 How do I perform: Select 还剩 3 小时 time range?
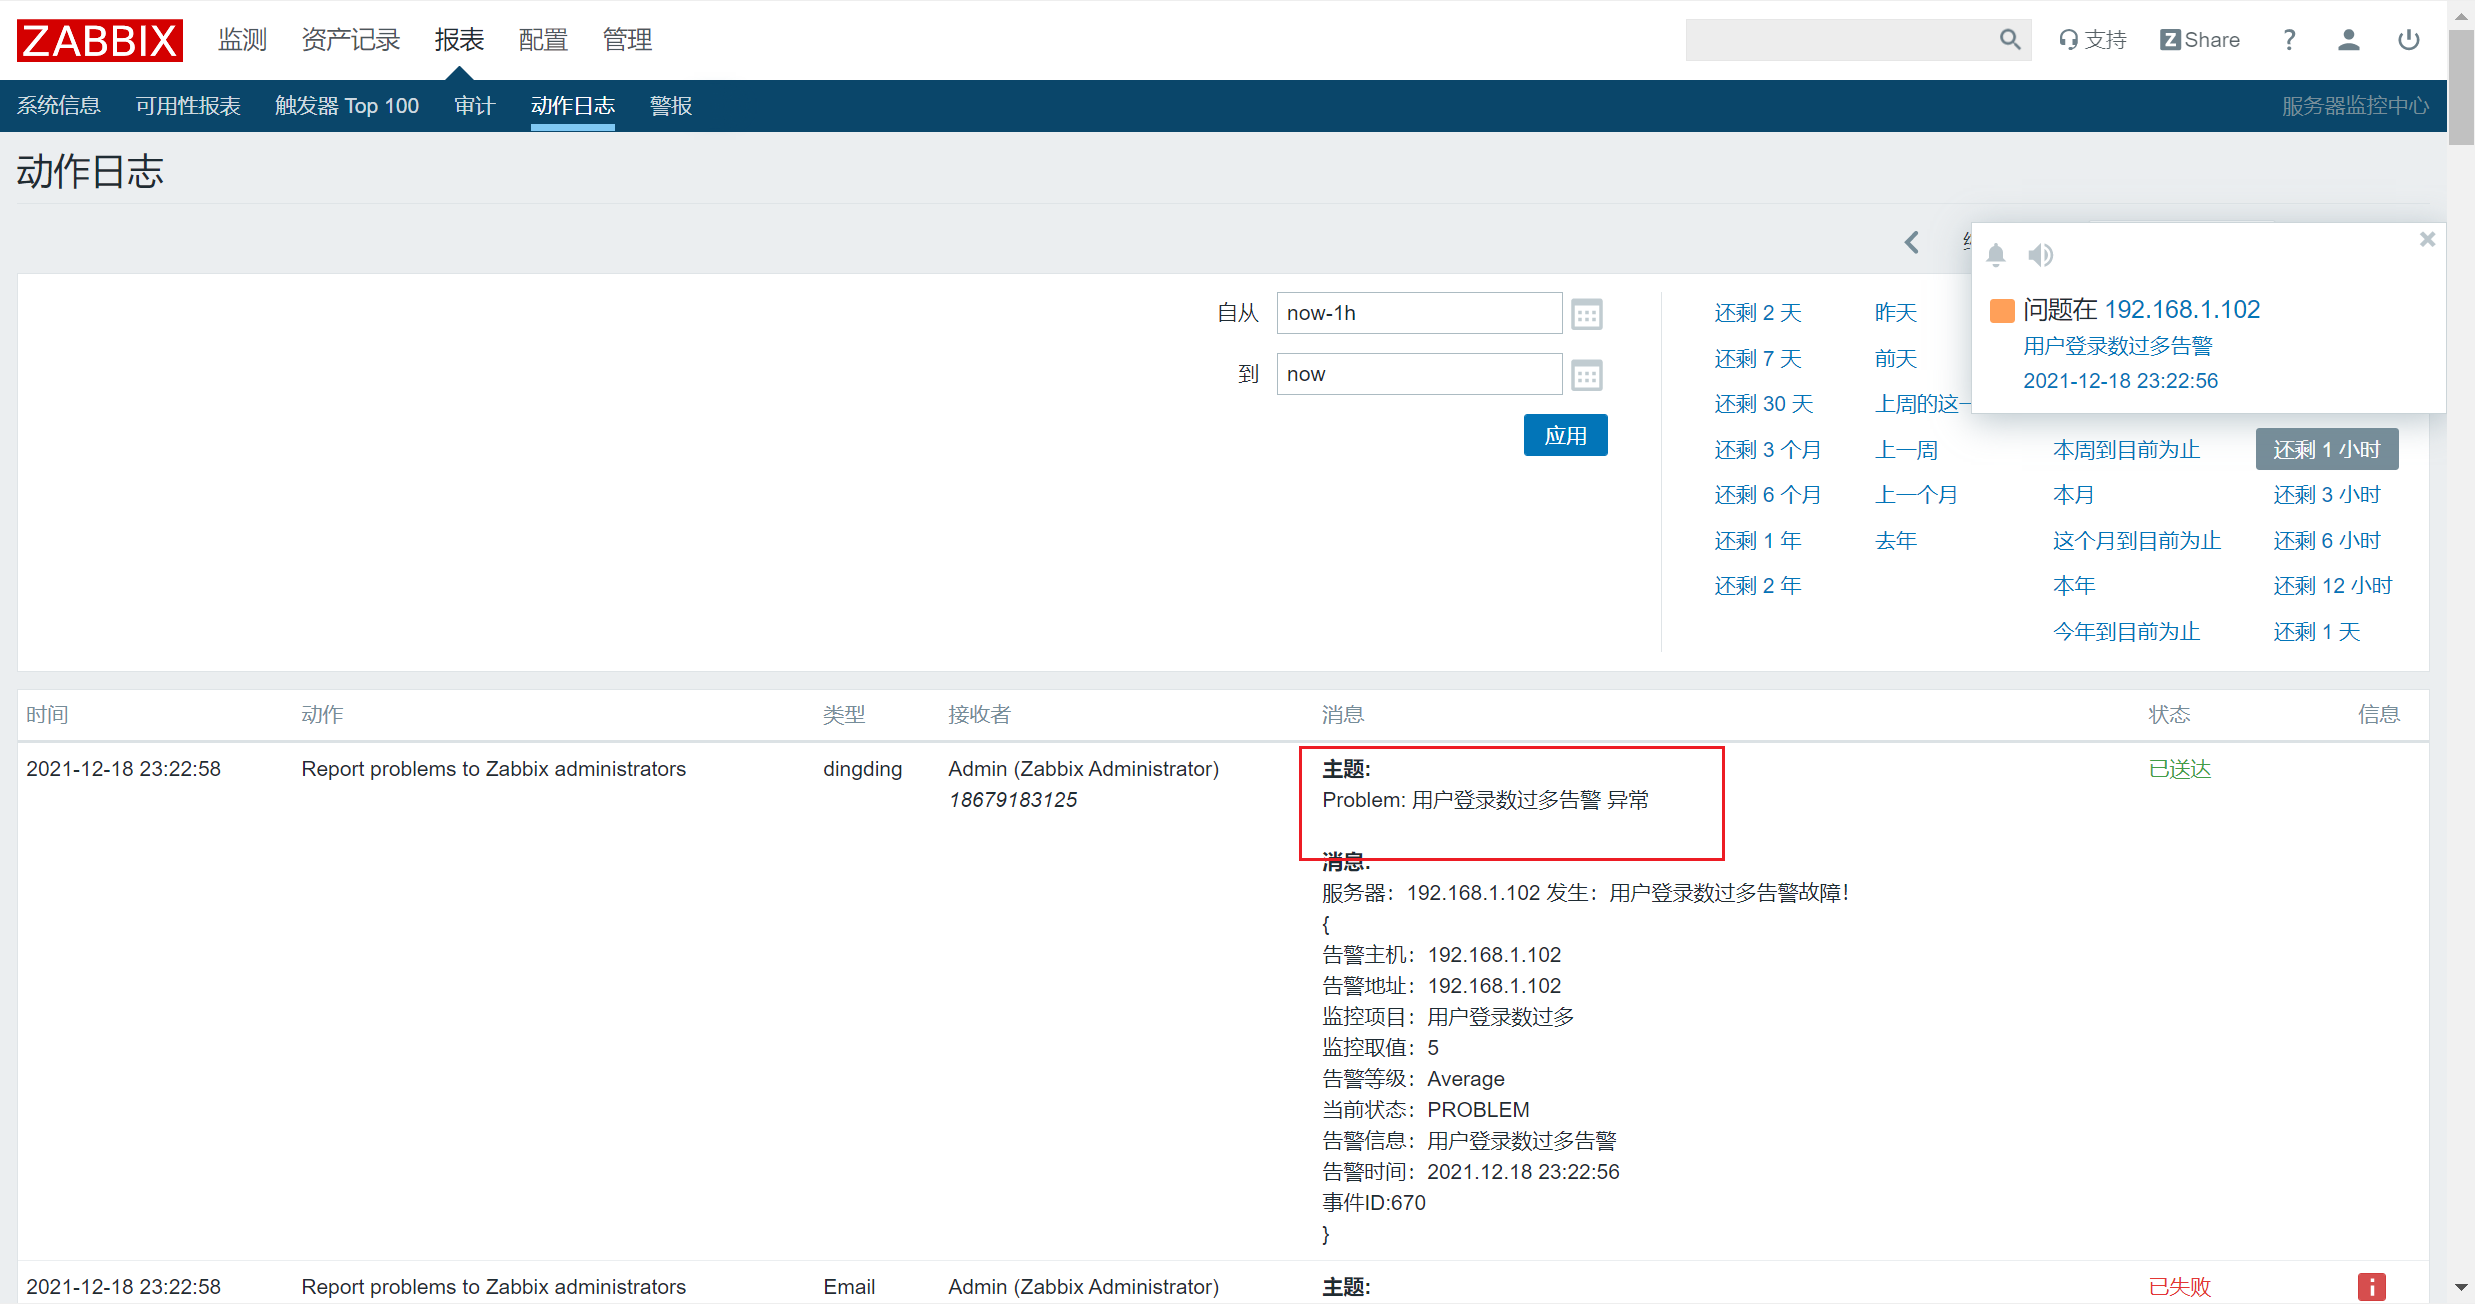2327,495
